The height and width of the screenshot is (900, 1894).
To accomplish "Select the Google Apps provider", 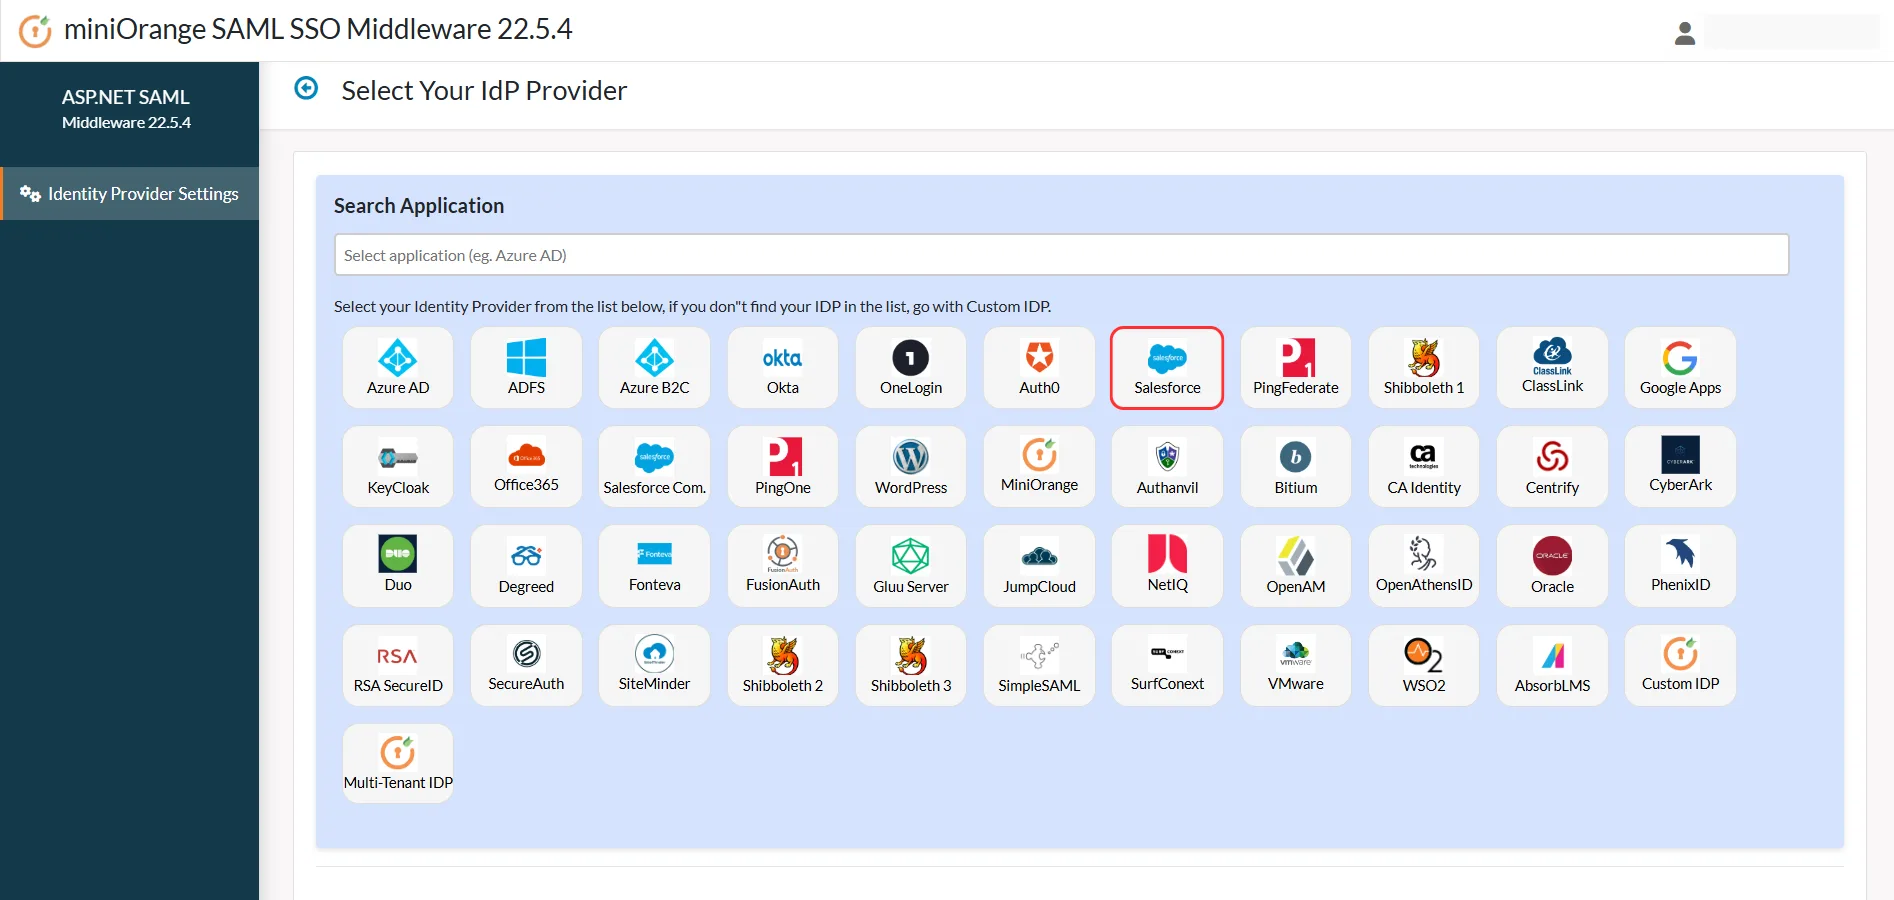I will [x=1679, y=368].
